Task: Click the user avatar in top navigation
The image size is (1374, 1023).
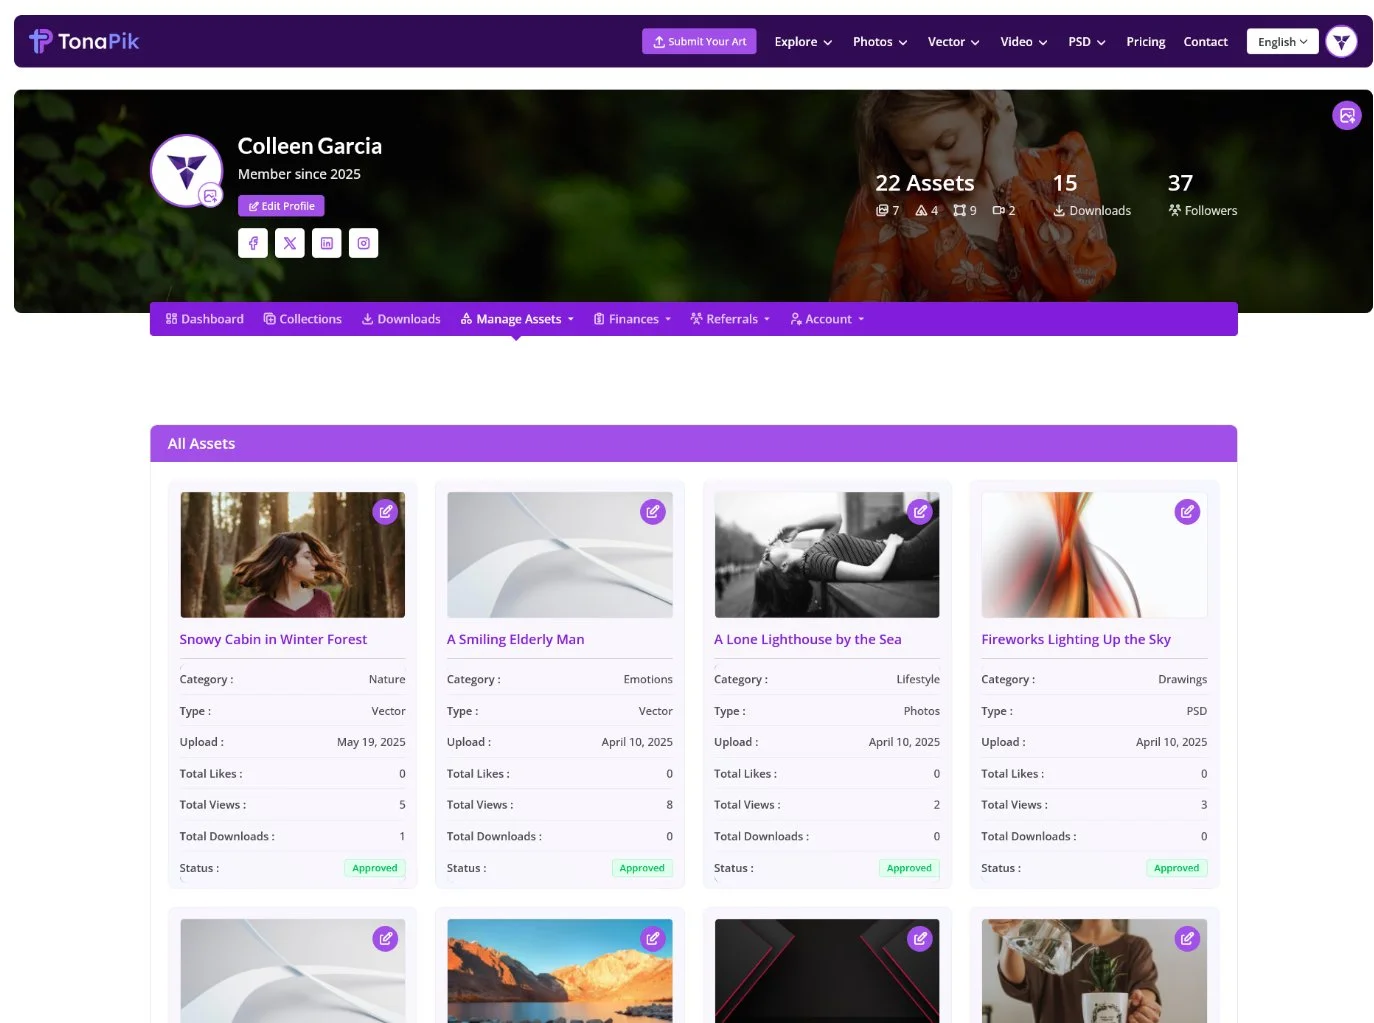Action: pos(1341,42)
